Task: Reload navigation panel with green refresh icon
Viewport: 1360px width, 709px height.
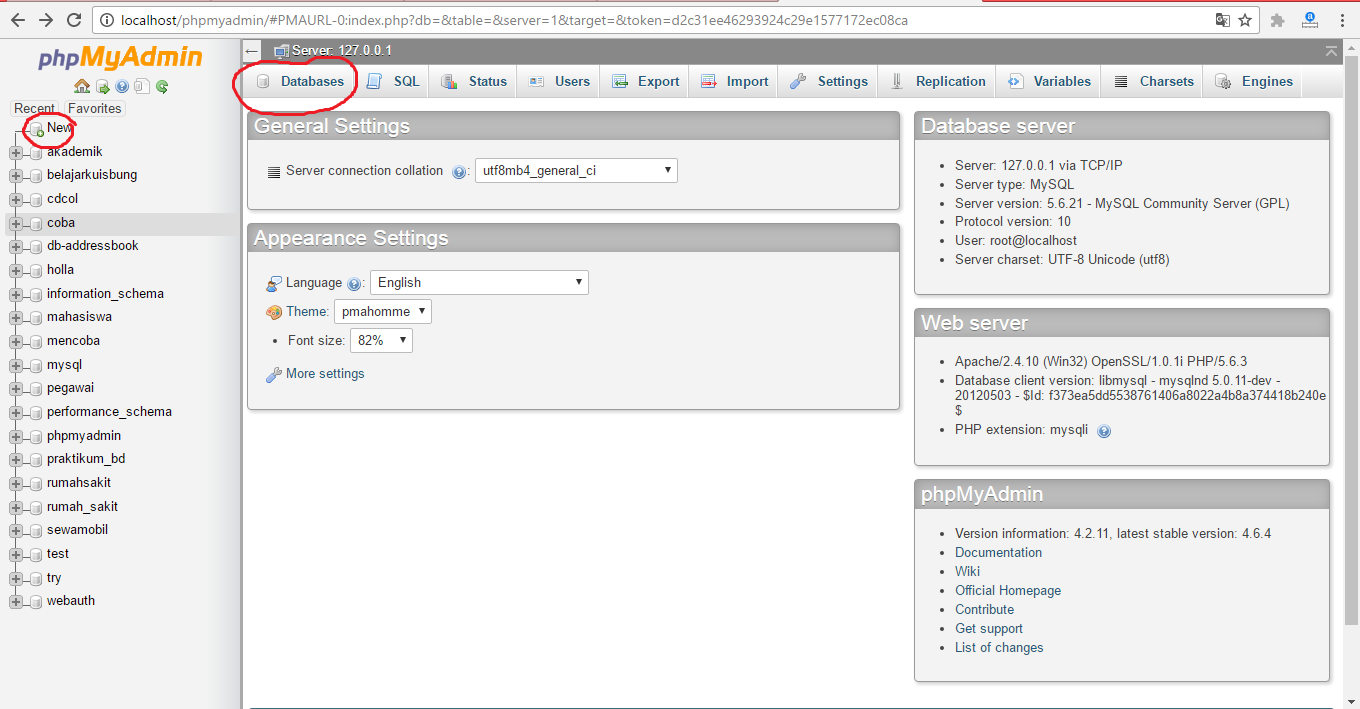Action: pyautogui.click(x=162, y=87)
